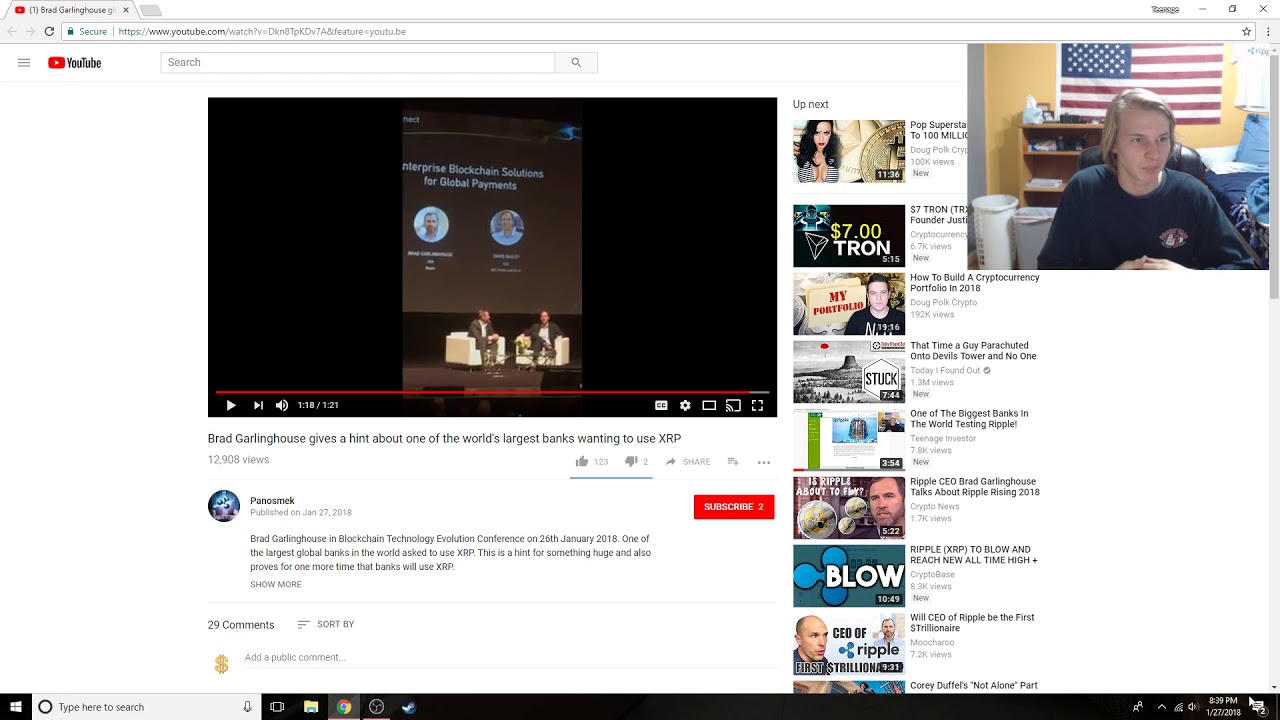Open the Doug Polk Crypto channel under Portfolio video
The height and width of the screenshot is (720, 1280).
[944, 303]
